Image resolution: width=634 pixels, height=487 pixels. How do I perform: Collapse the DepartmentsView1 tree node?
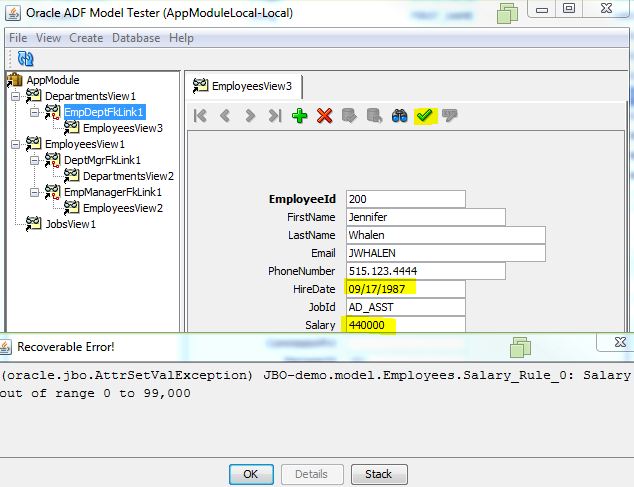tap(15, 96)
